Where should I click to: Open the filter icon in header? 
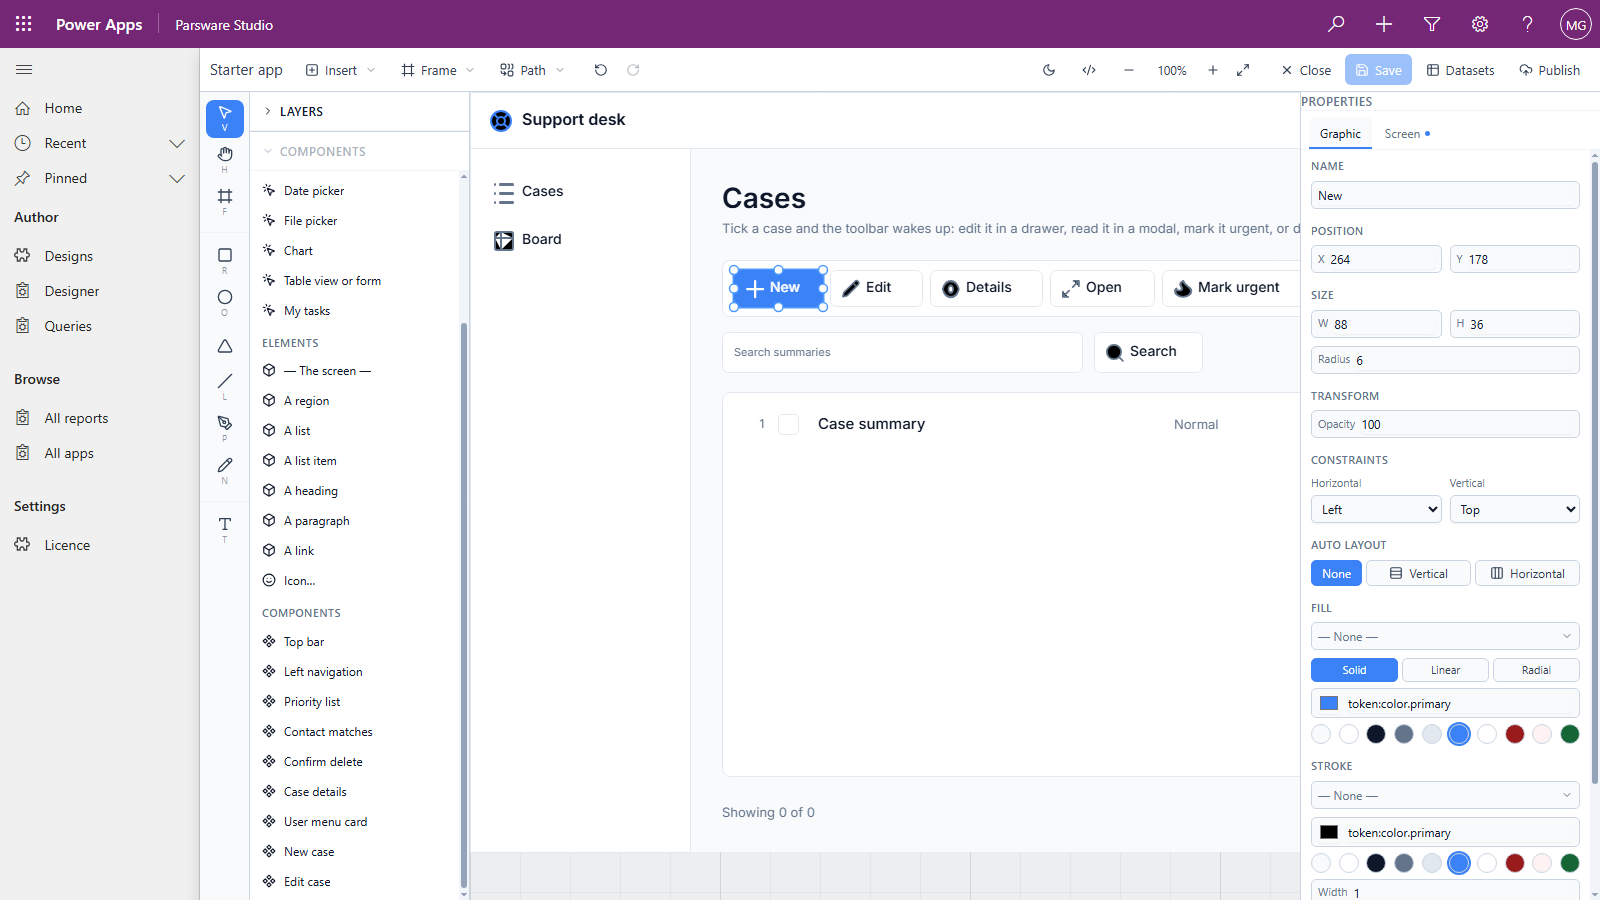(1432, 24)
